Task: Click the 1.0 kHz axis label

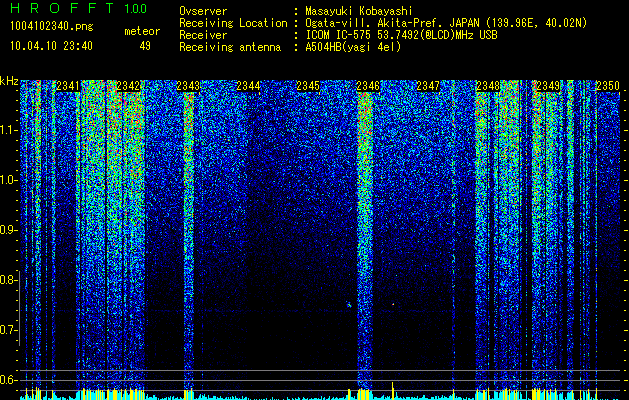Action: [9, 180]
